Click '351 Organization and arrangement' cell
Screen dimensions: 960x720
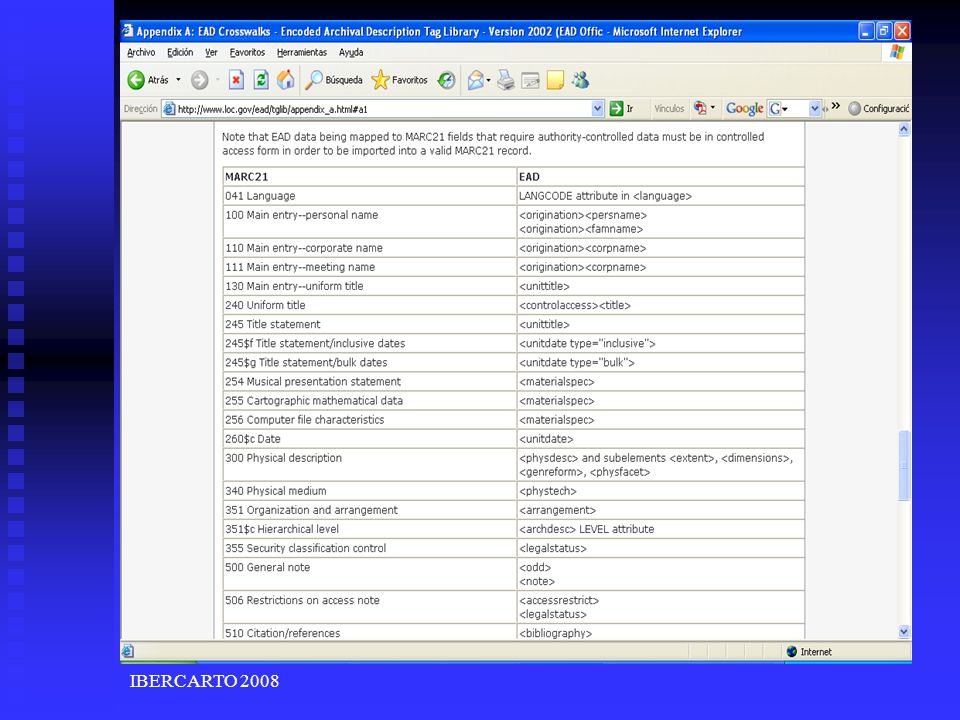(370, 510)
